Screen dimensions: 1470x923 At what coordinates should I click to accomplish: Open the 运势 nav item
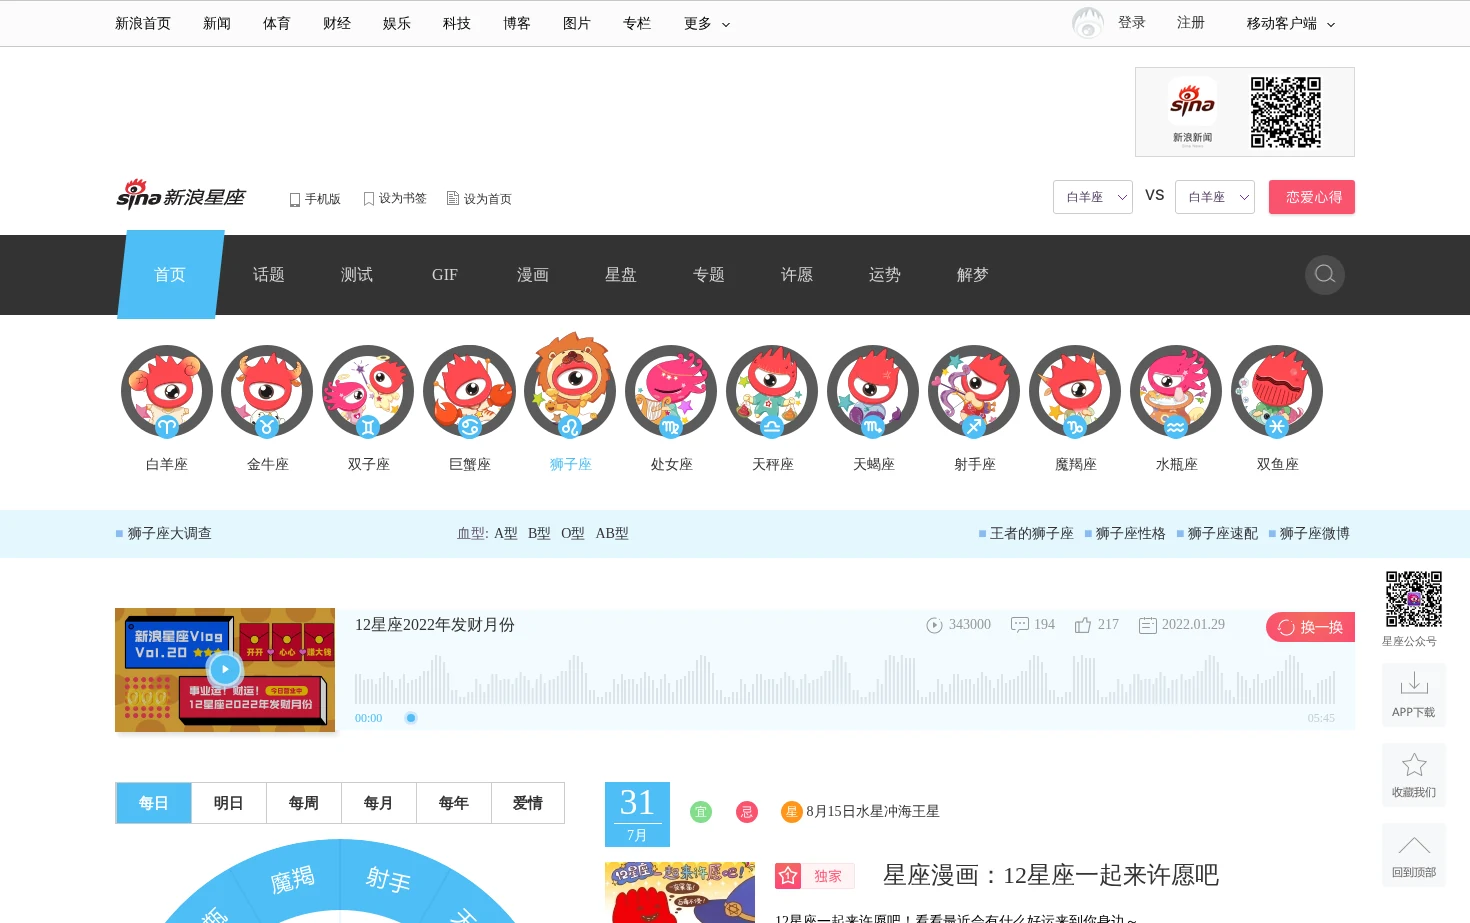[x=885, y=275]
